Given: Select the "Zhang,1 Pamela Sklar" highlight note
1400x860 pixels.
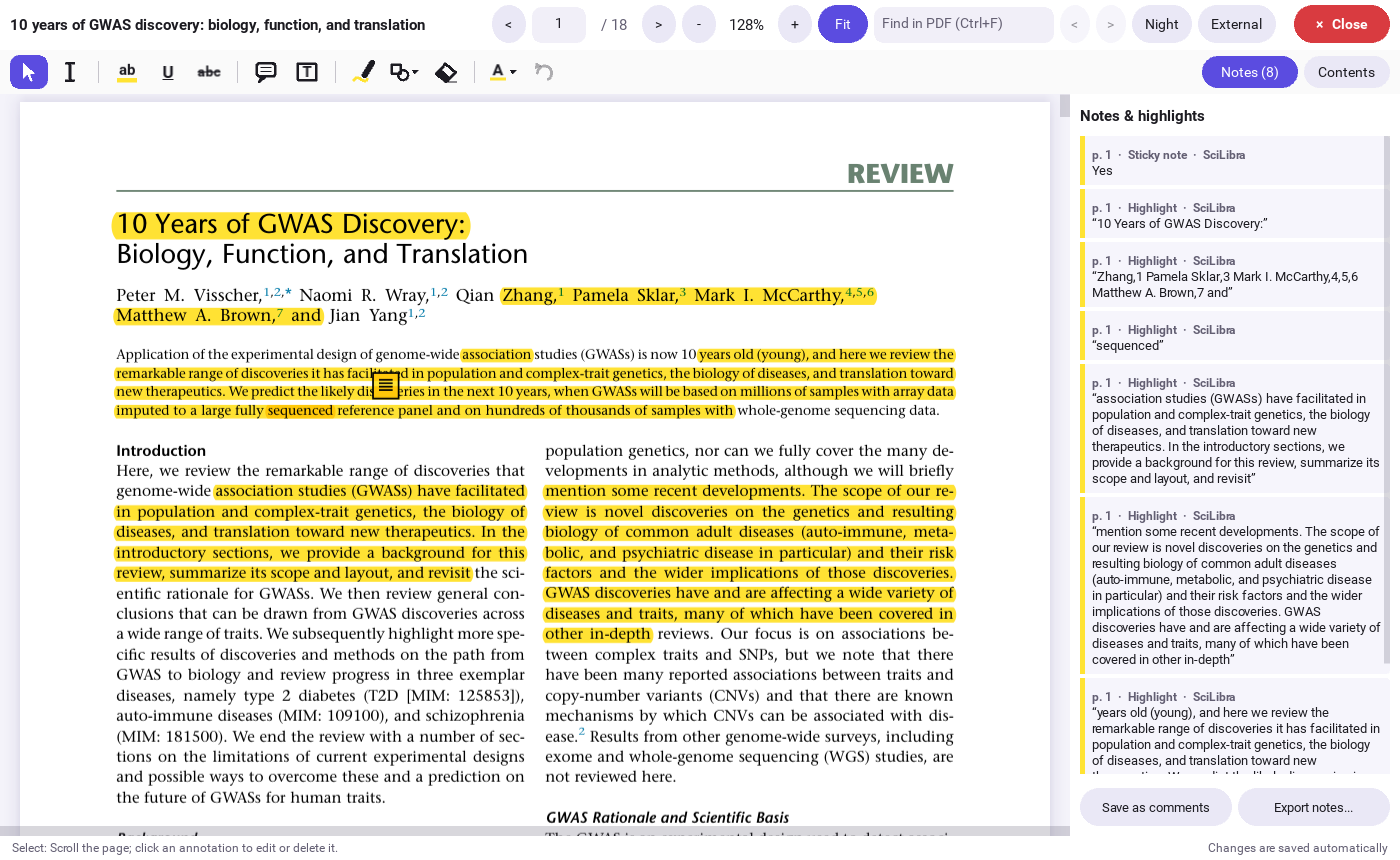Looking at the screenshot, I should (x=1232, y=276).
